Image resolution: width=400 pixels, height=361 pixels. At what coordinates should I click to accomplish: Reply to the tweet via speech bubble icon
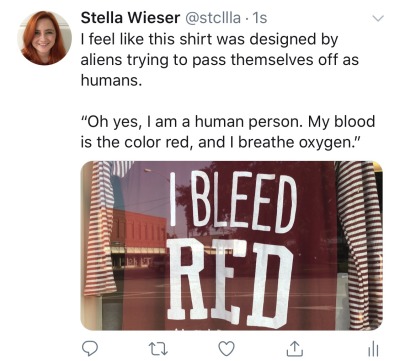[90, 348]
